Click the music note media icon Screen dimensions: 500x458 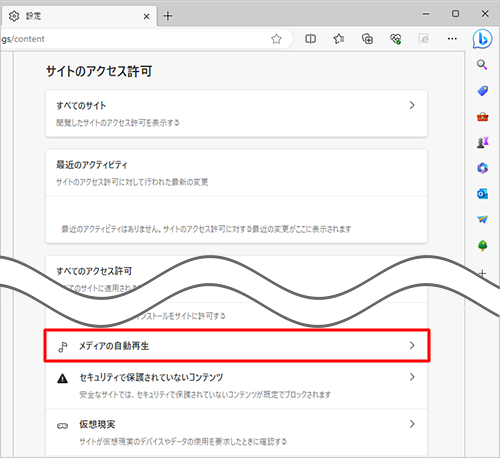63,347
